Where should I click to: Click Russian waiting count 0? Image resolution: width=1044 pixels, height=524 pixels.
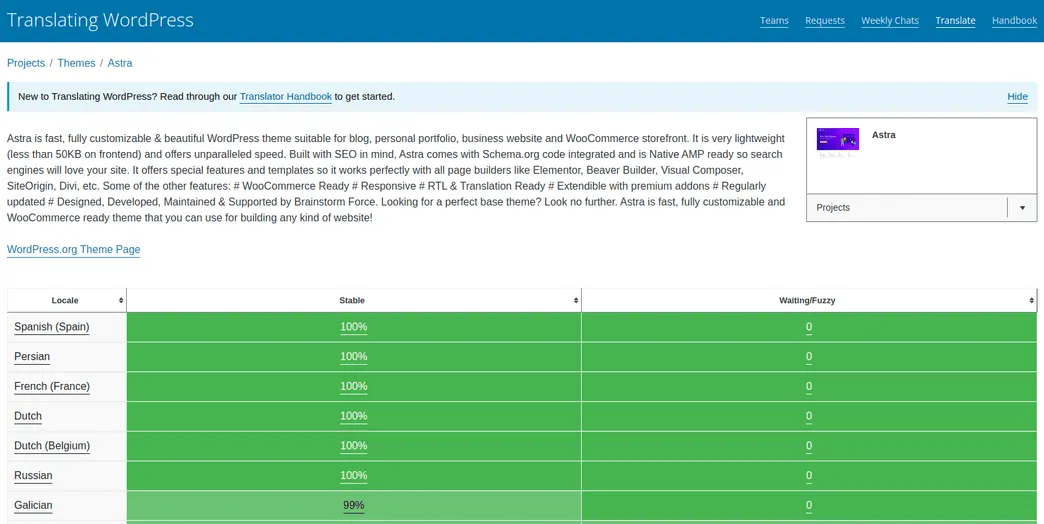point(809,475)
